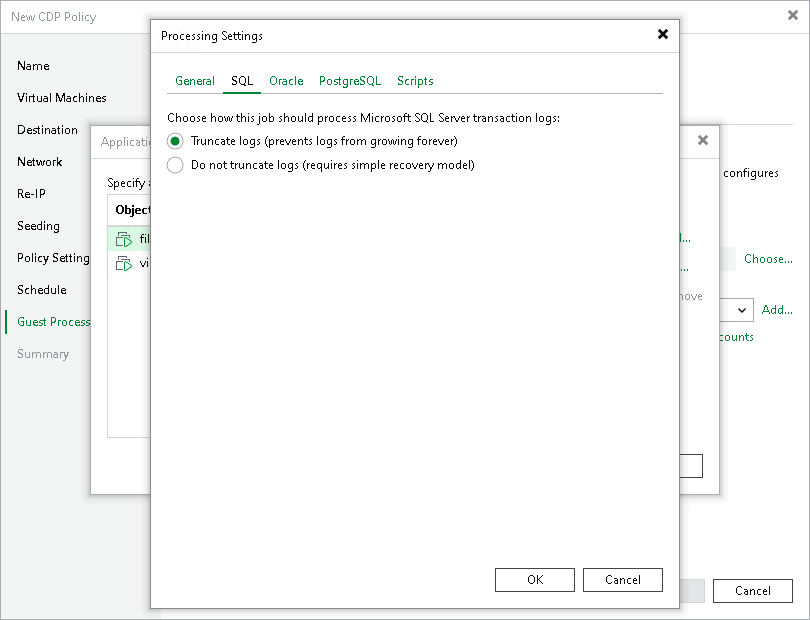Open the Seeding wizard step
The height and width of the screenshot is (620, 810).
click(38, 226)
